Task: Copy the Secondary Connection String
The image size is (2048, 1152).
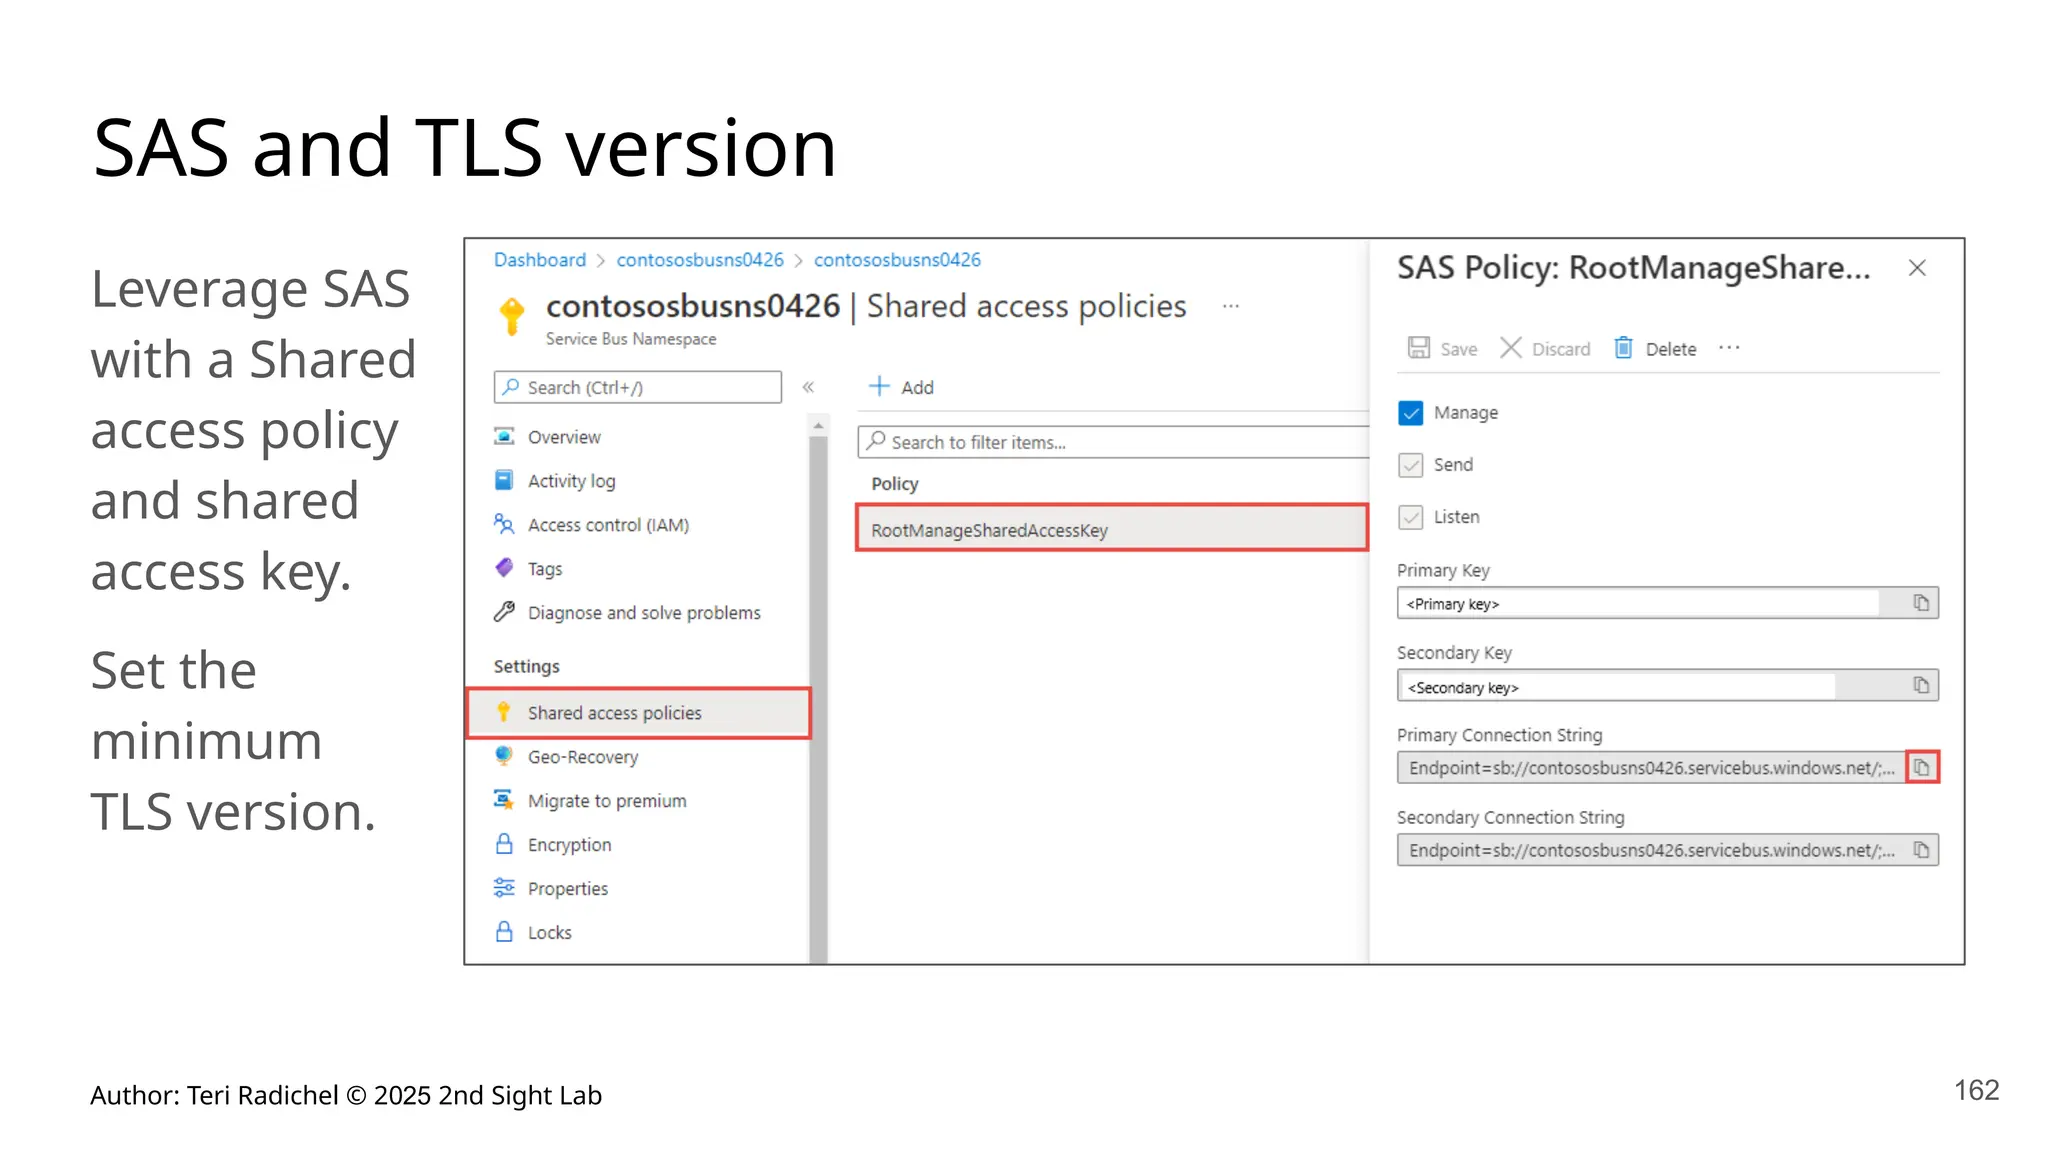Action: pyautogui.click(x=1921, y=850)
